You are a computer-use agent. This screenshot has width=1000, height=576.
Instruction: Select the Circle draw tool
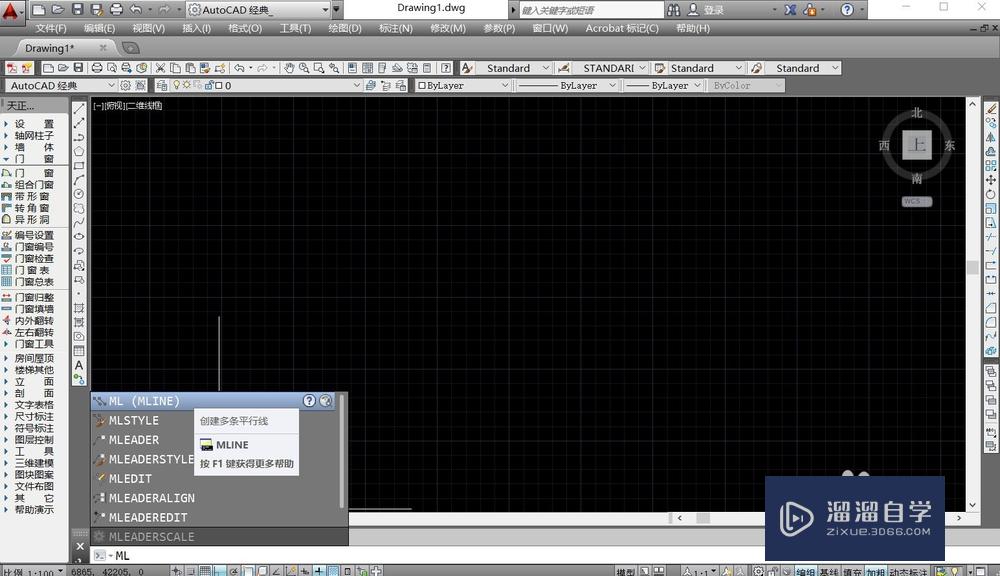[79, 194]
